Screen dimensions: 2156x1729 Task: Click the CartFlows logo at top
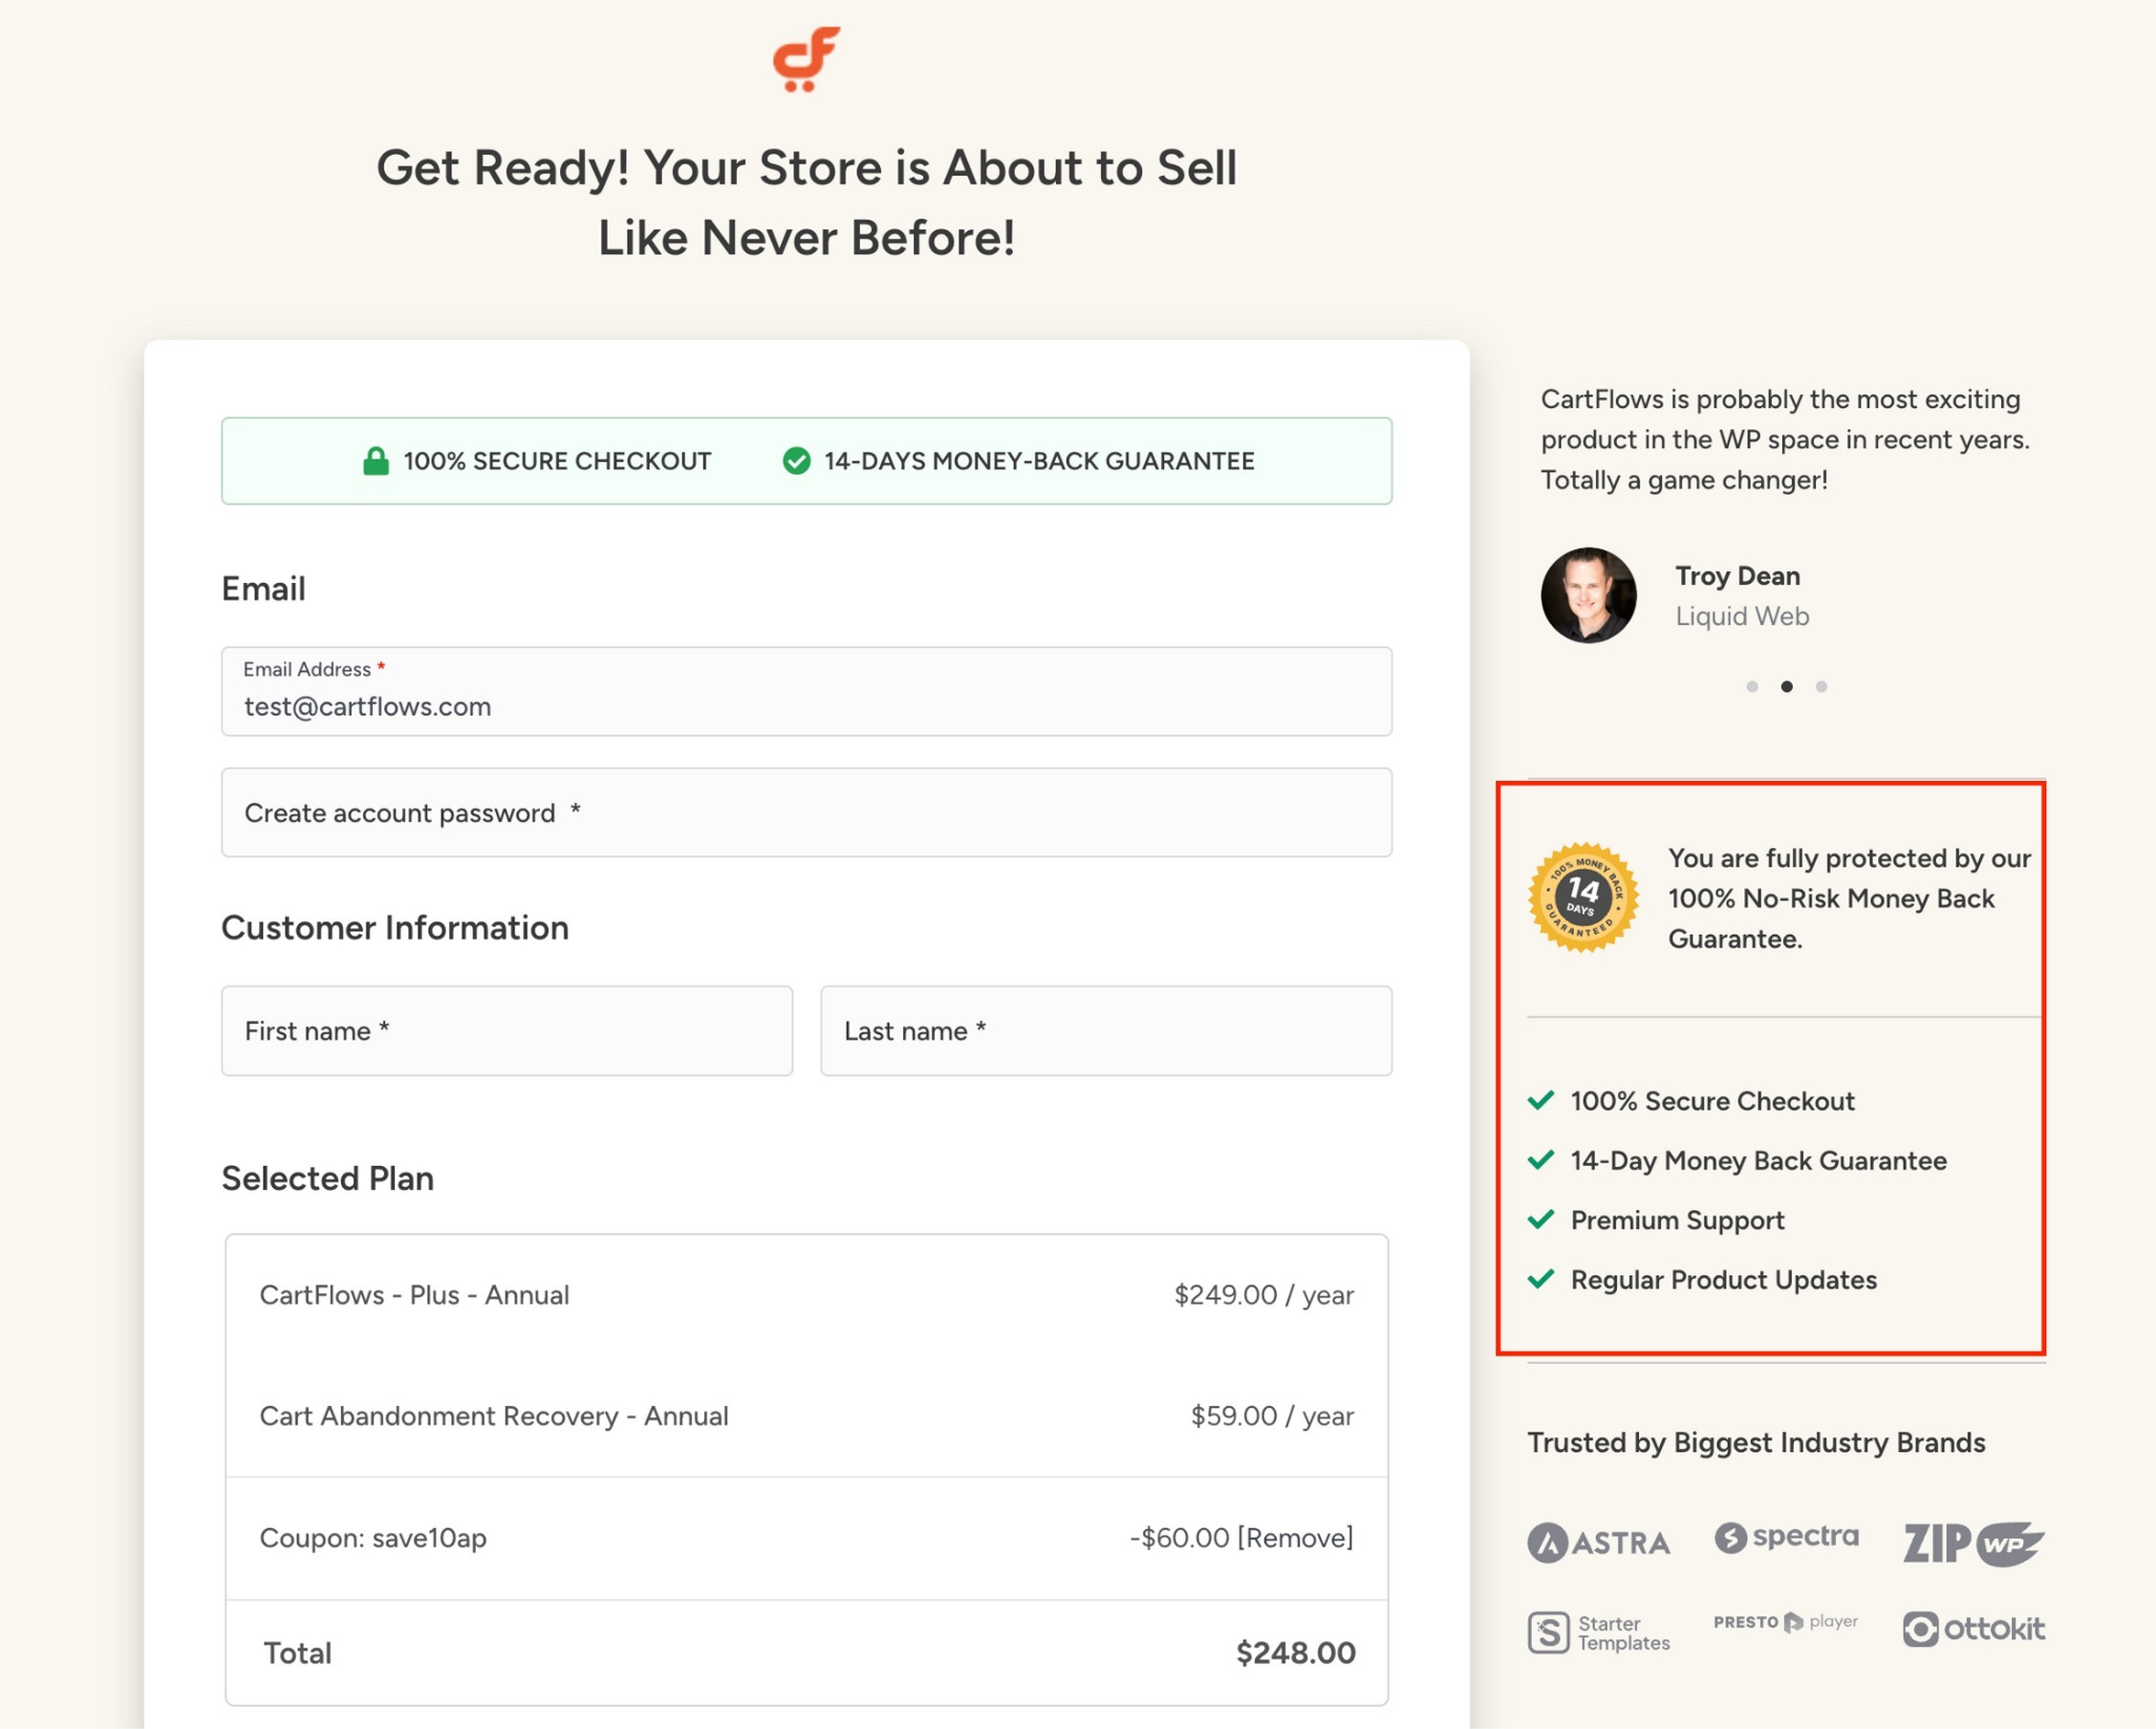point(806,58)
